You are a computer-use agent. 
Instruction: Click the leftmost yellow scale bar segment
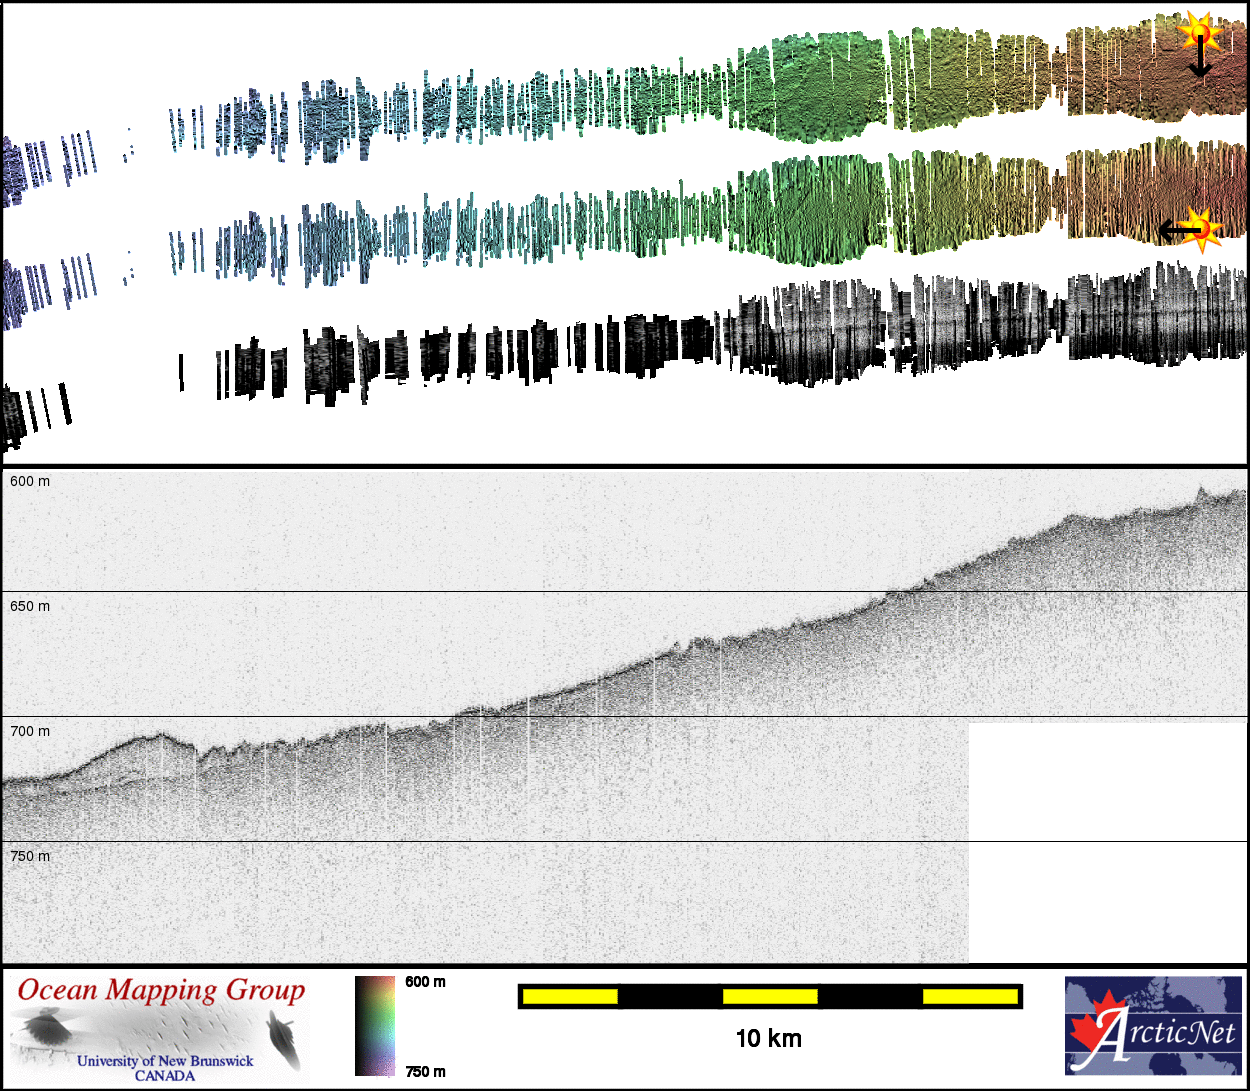tap(570, 996)
